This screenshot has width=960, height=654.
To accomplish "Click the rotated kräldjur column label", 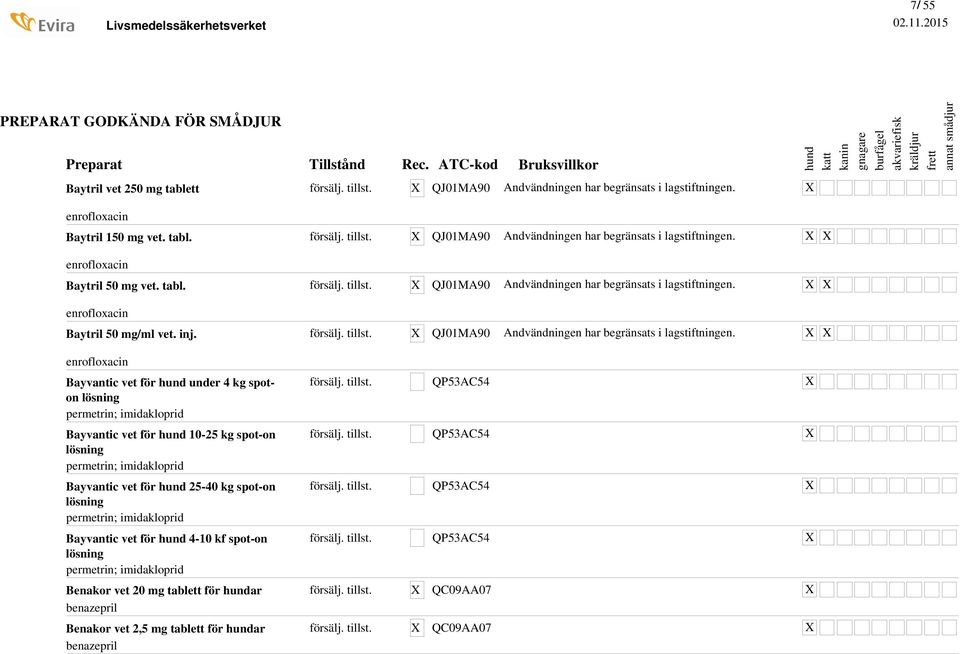I will pyautogui.click(x=914, y=151).
